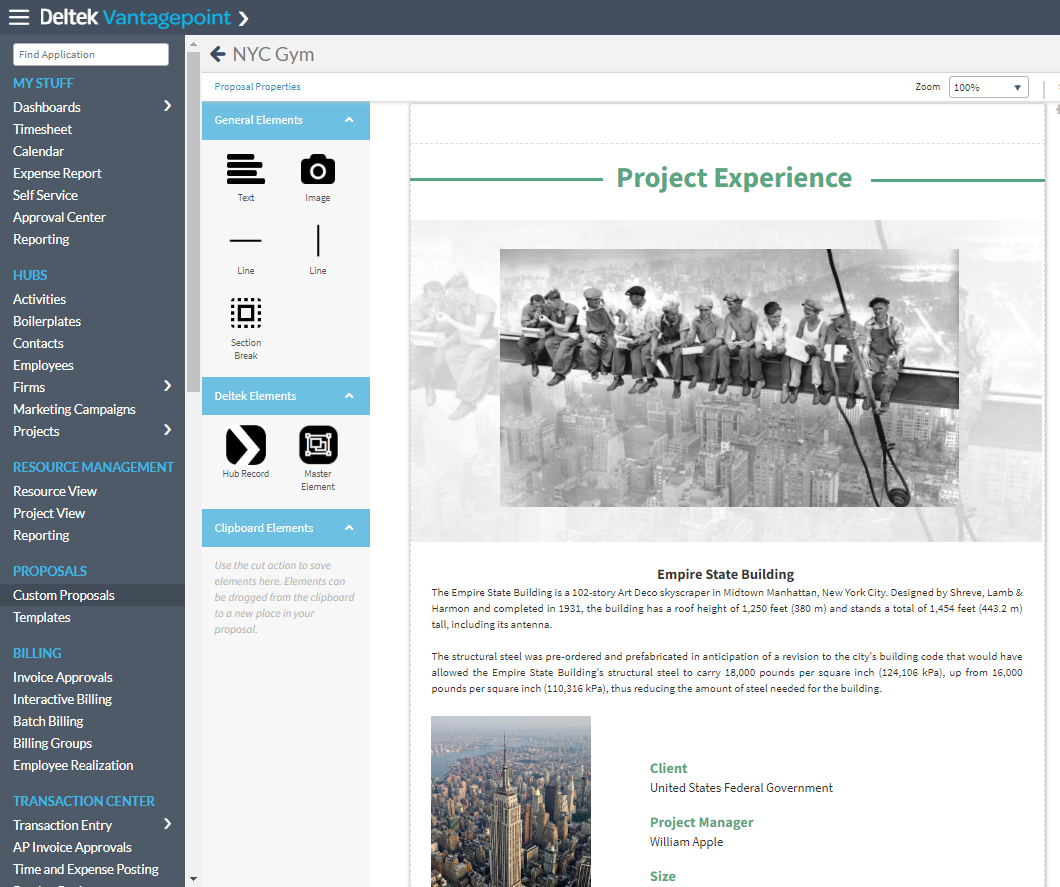
Task: Click the sidebar scrollbar down arrow
Action: 193,879
